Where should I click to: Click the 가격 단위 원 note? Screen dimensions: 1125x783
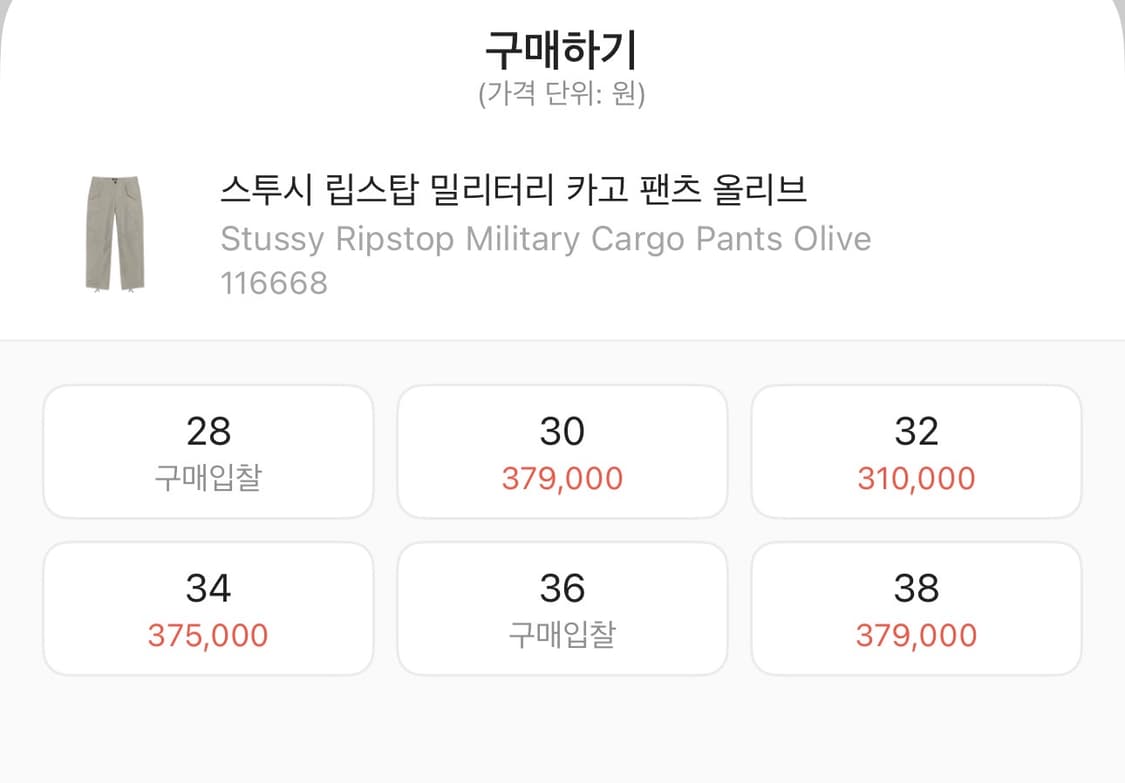point(562,93)
